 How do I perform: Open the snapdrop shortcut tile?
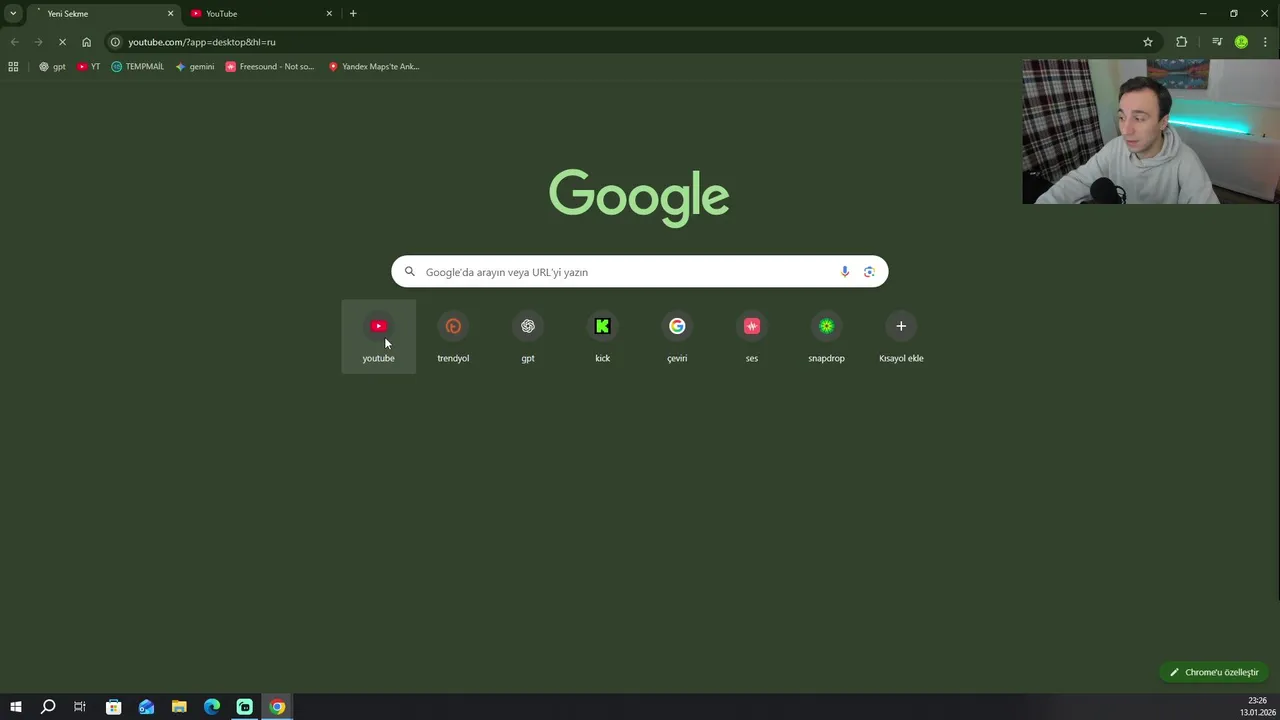pyautogui.click(x=826, y=337)
